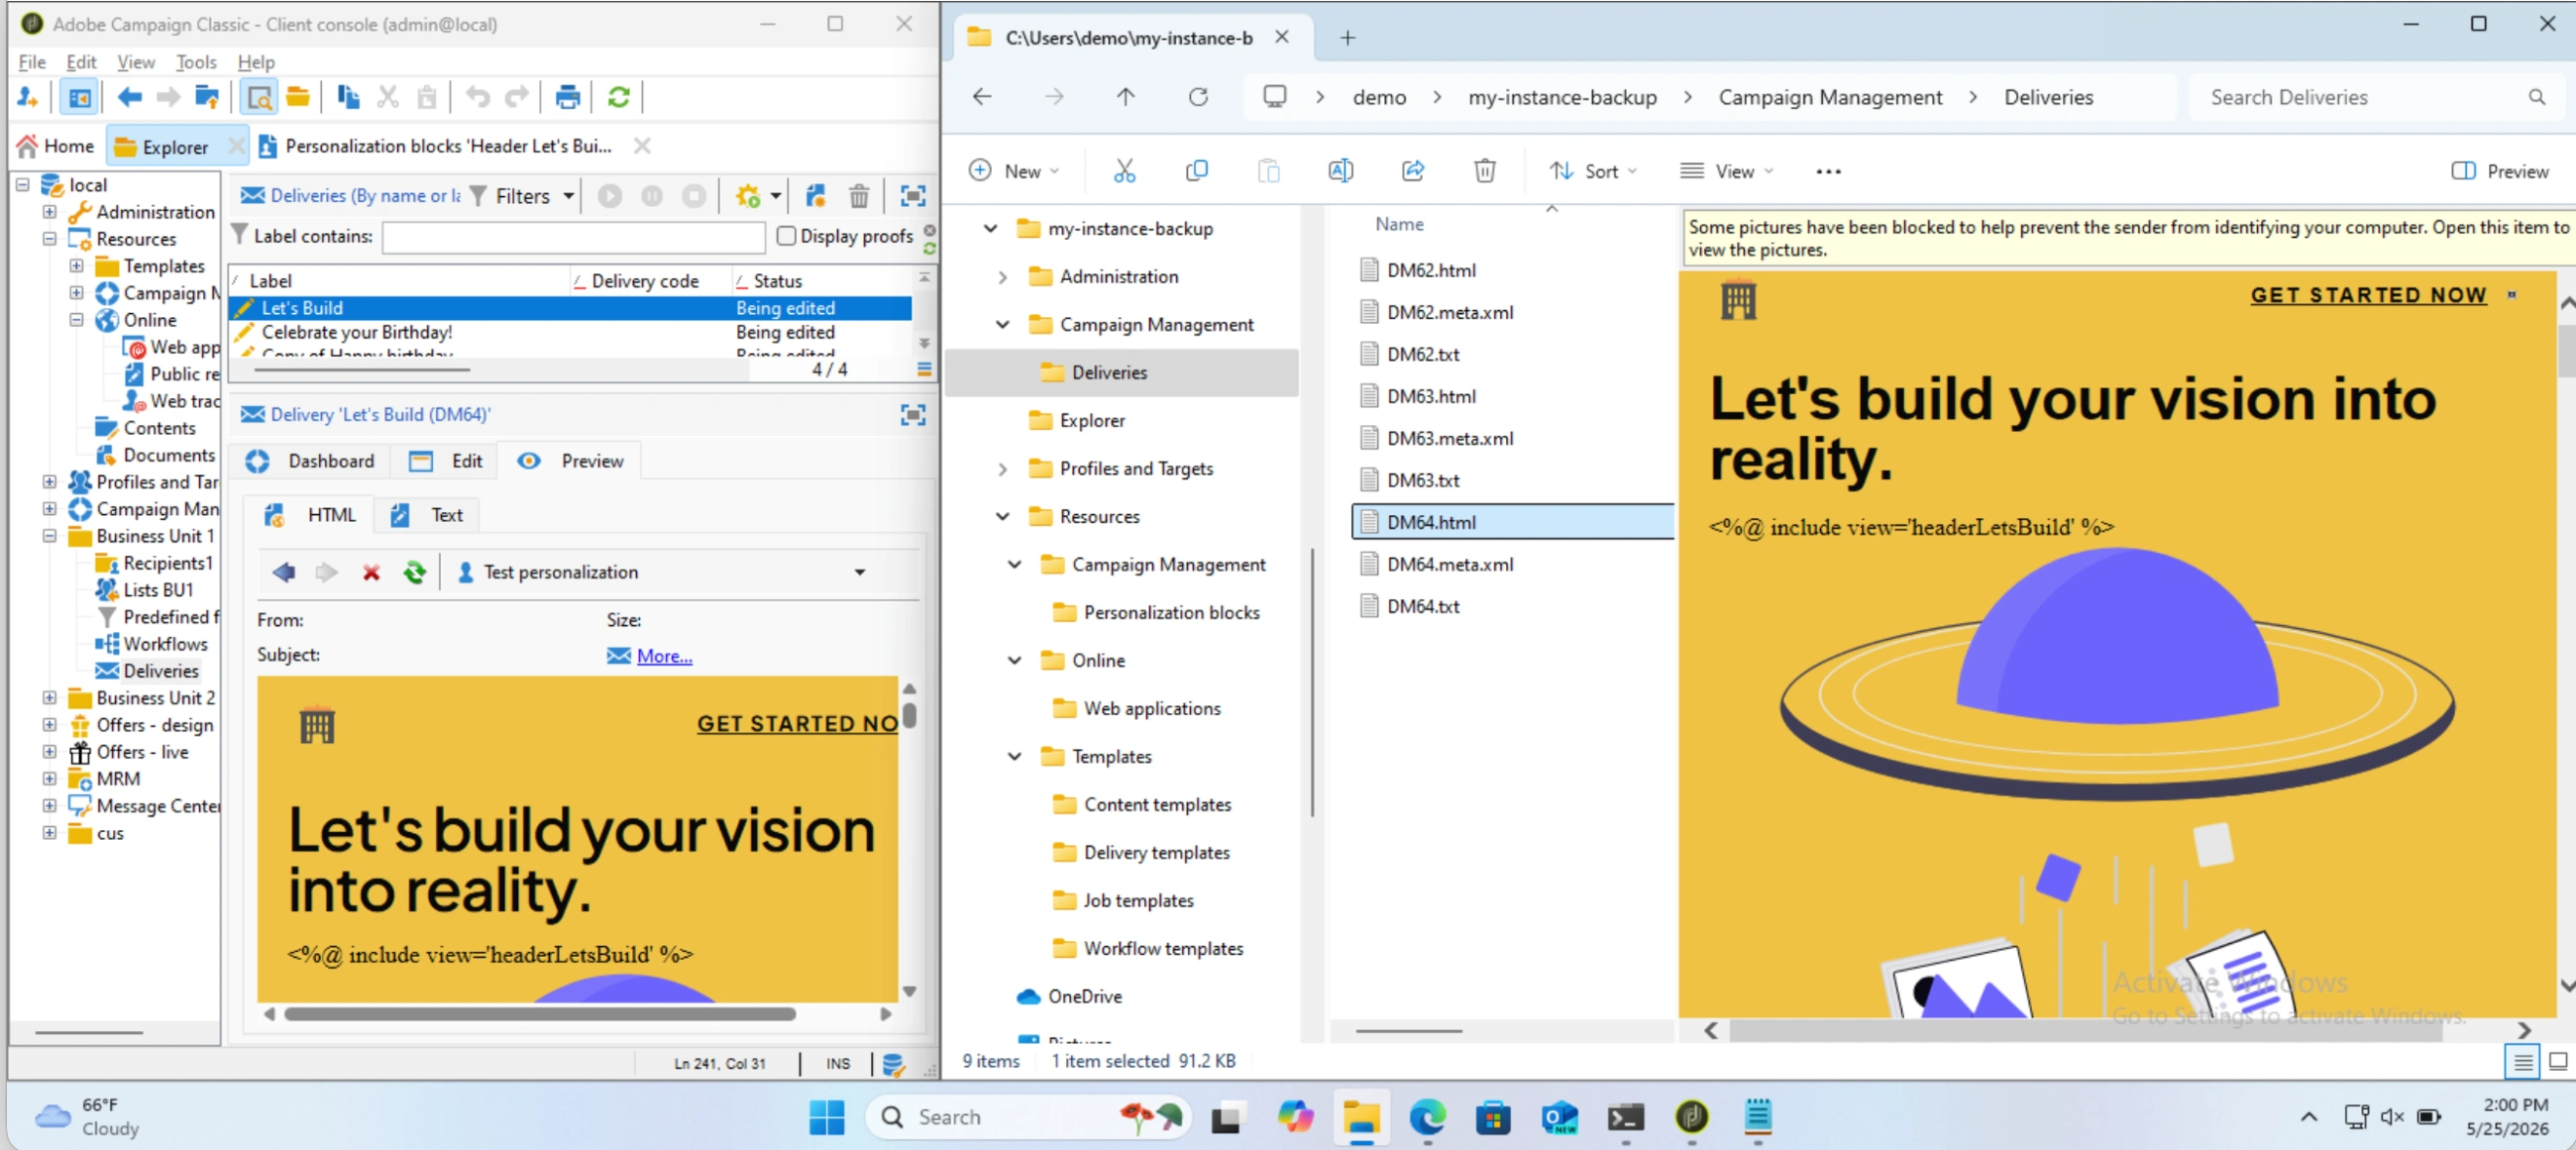This screenshot has height=1150, width=2576.
Task: Click the More... link next to Subject
Action: pos(664,656)
